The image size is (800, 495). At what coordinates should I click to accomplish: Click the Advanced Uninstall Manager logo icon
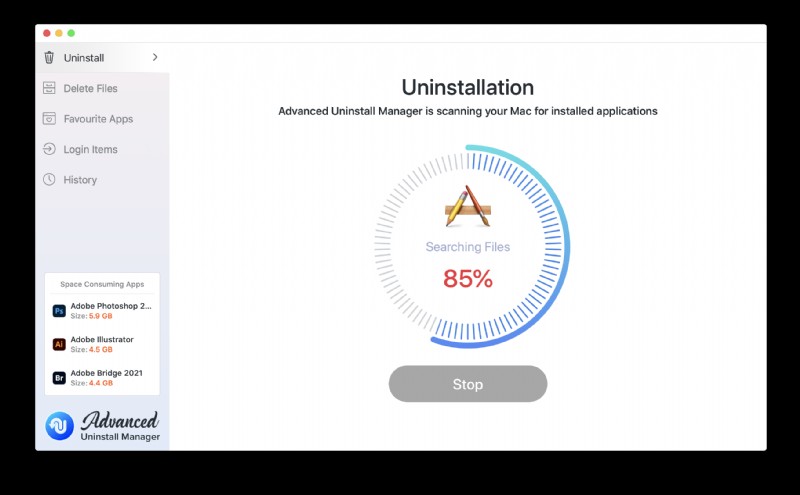(60, 426)
